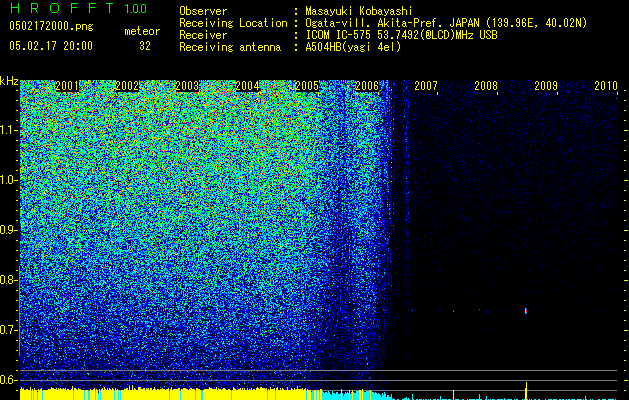
Task: Click the ICOM IC-575 53.7492 MHz receiver text
Action: (401, 35)
